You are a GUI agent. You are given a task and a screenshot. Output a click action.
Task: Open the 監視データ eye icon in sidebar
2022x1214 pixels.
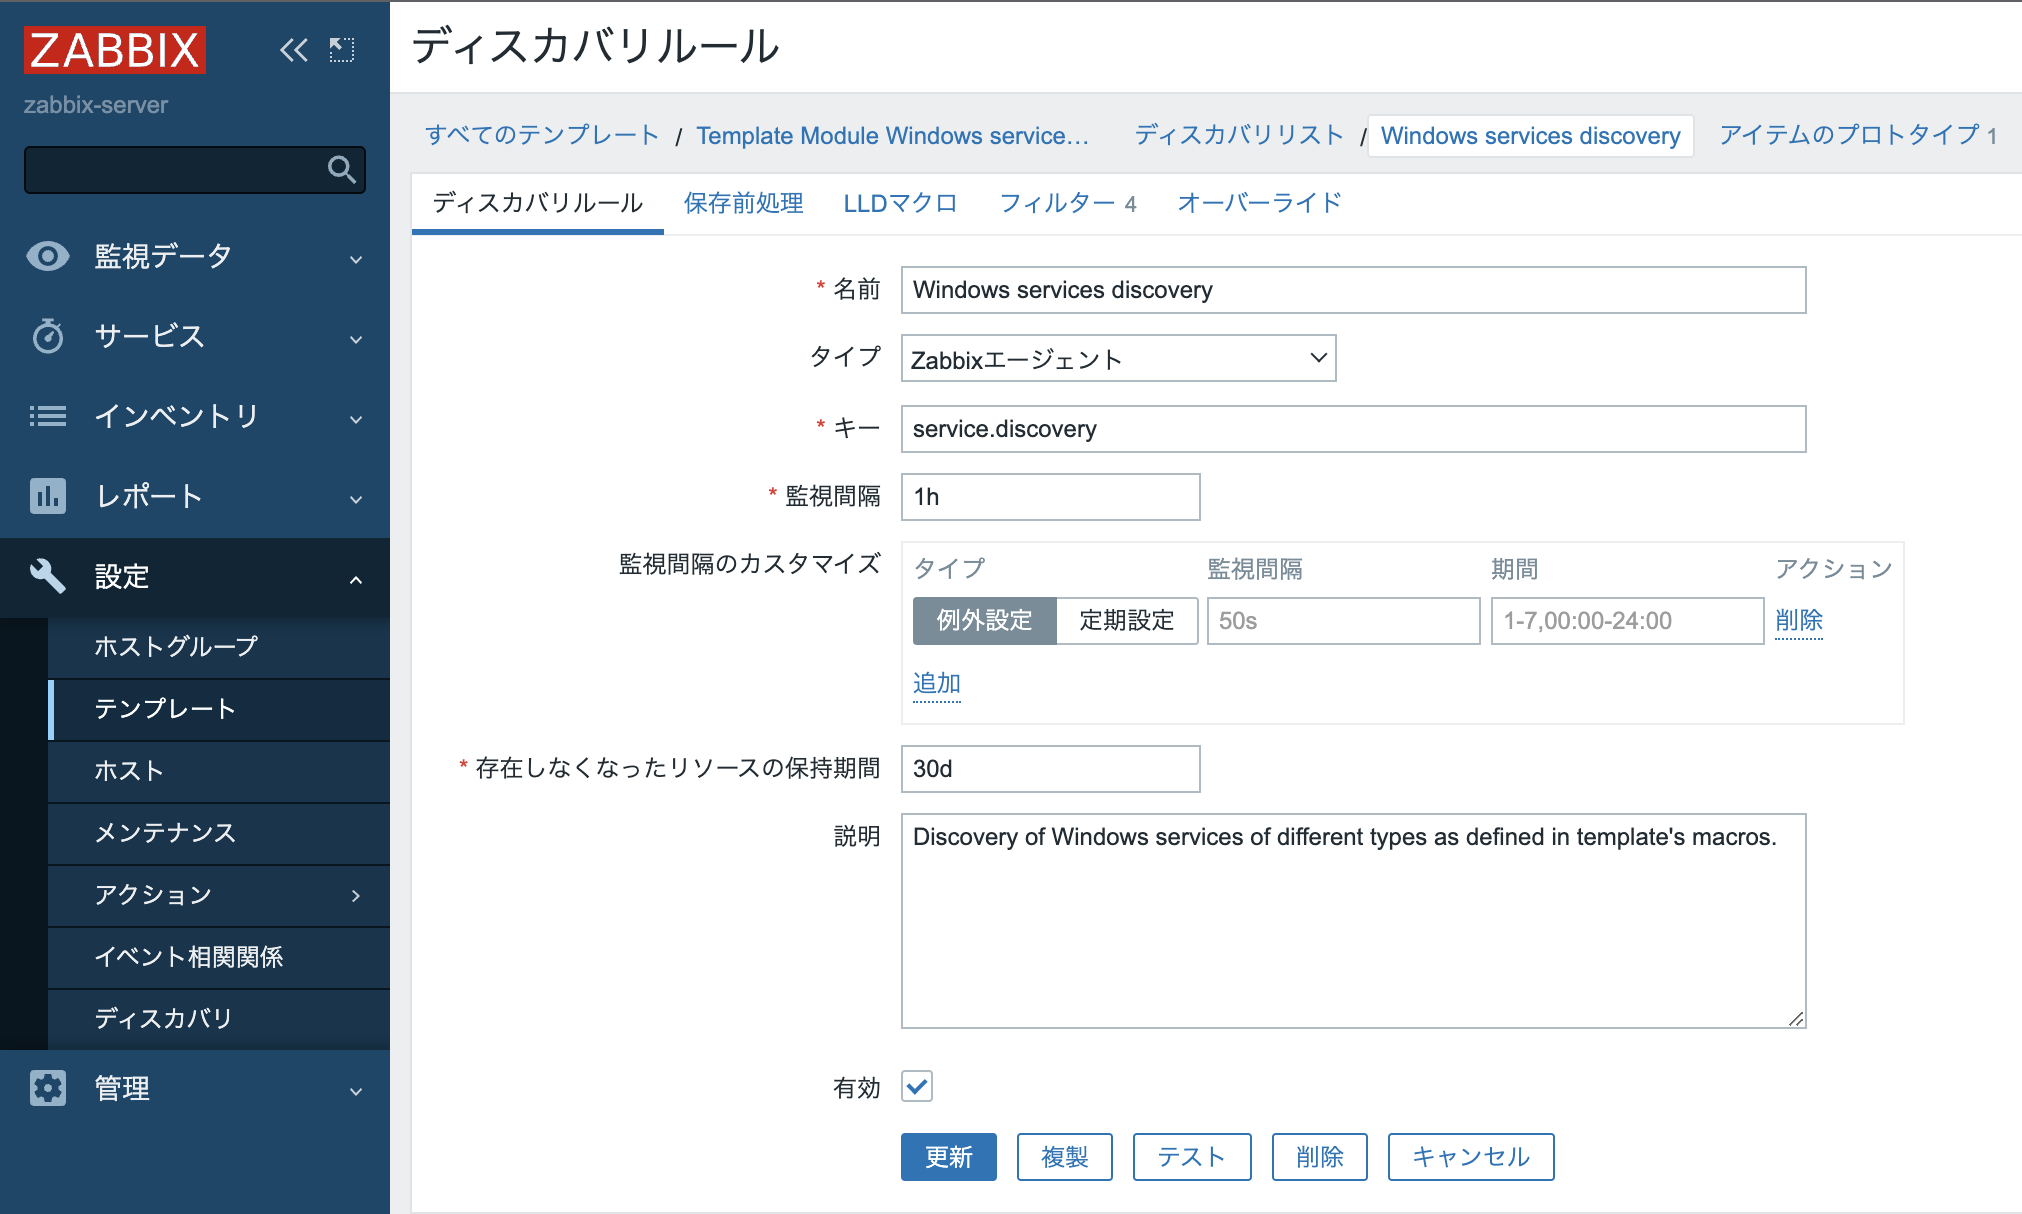pyautogui.click(x=47, y=256)
